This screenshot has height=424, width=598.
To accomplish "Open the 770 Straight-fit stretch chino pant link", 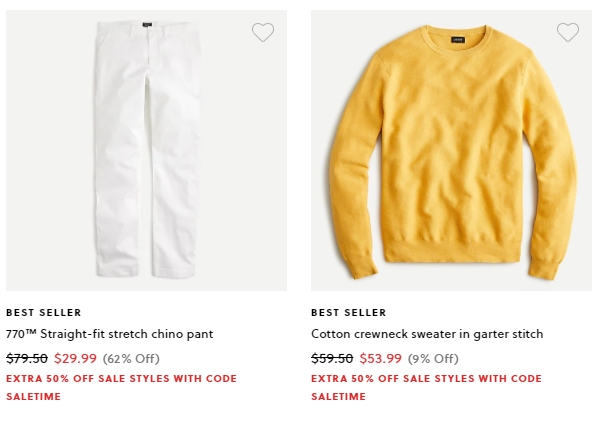I will tap(109, 334).
